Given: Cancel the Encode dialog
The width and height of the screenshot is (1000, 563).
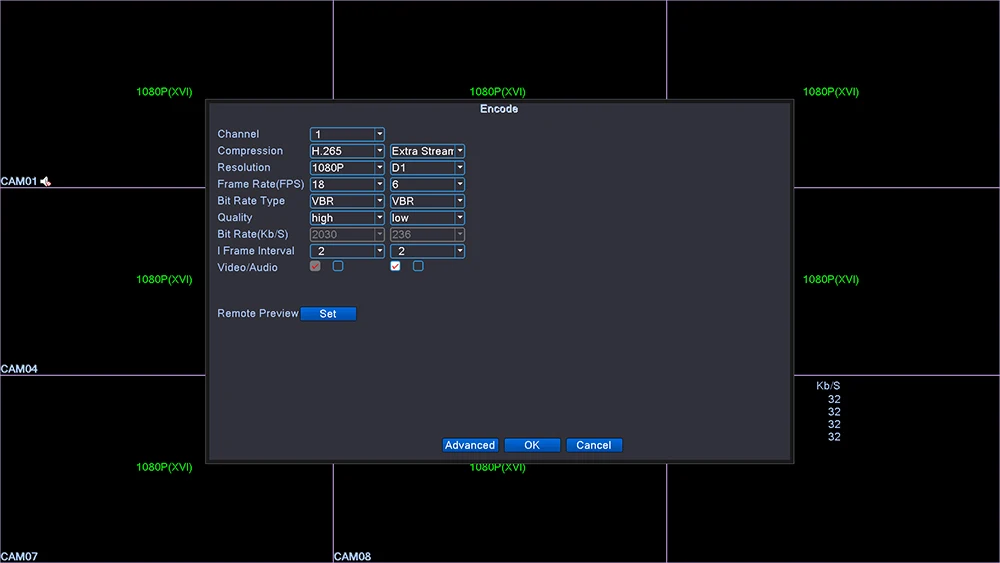Looking at the screenshot, I should [x=594, y=445].
